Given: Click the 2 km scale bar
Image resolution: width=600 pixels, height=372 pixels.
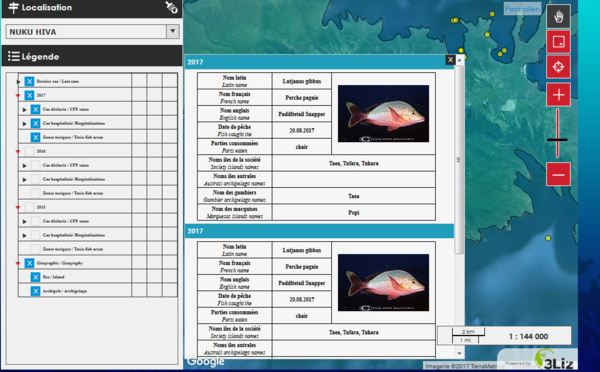Looking at the screenshot, I should coord(468,332).
